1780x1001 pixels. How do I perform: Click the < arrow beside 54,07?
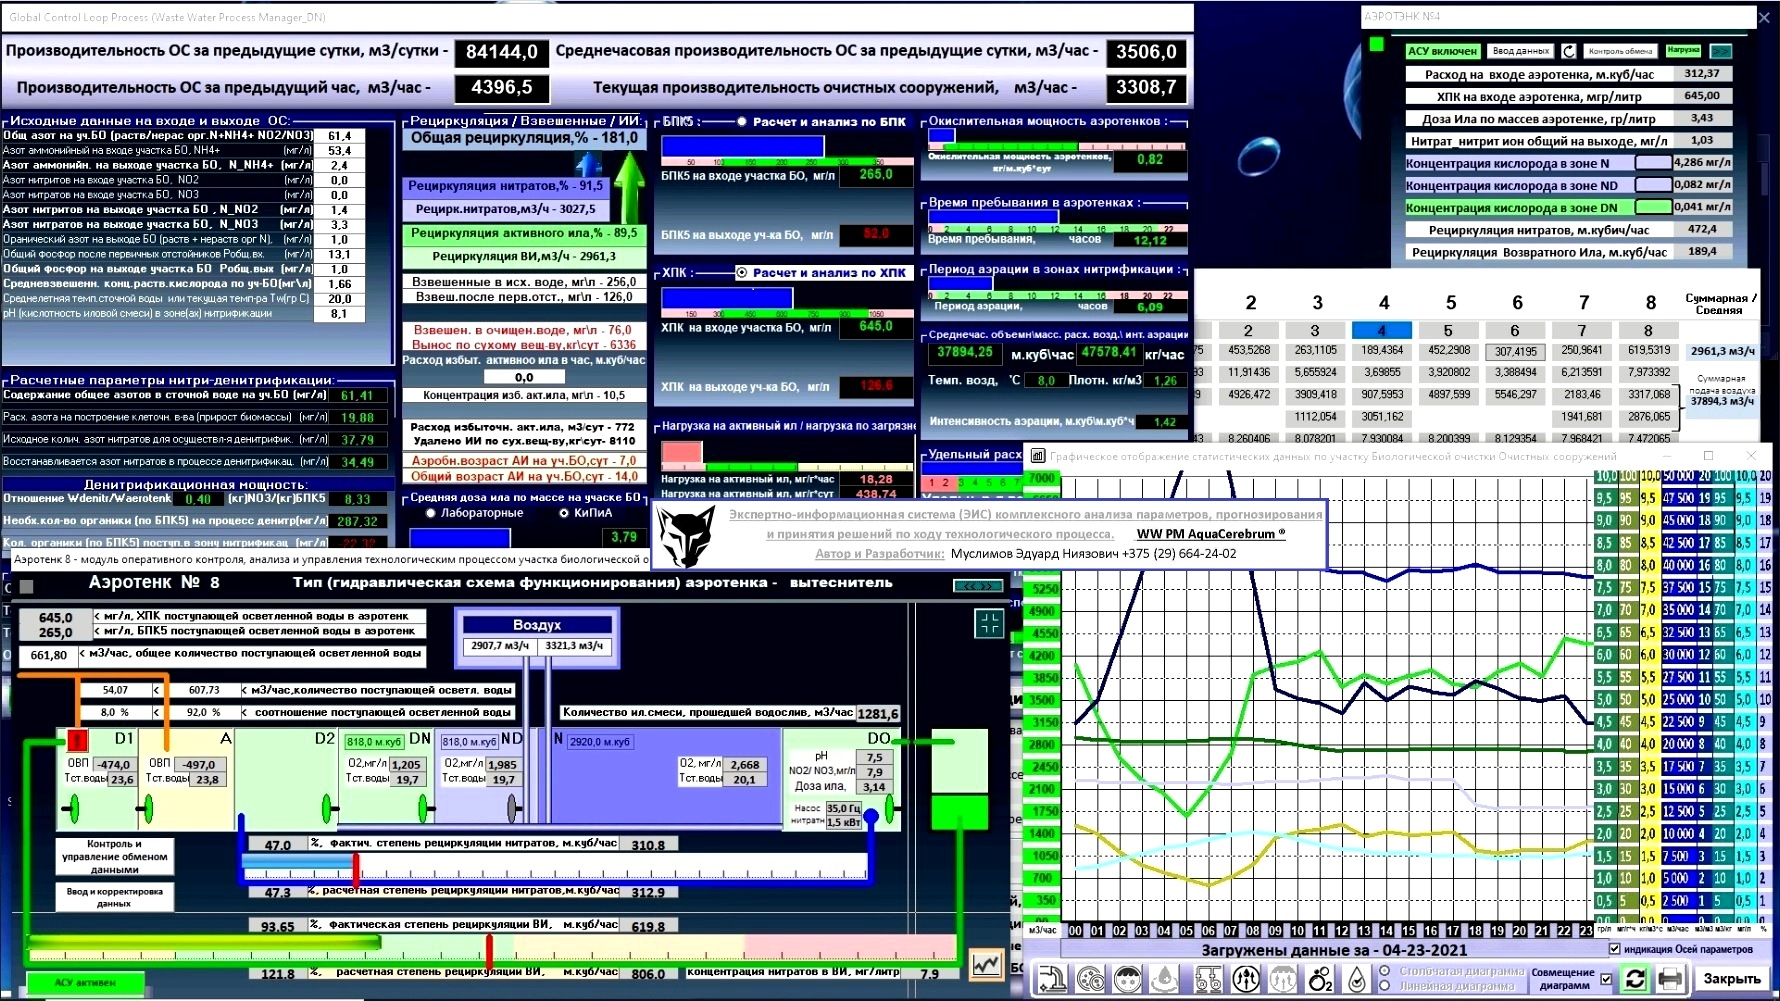(x=156, y=690)
